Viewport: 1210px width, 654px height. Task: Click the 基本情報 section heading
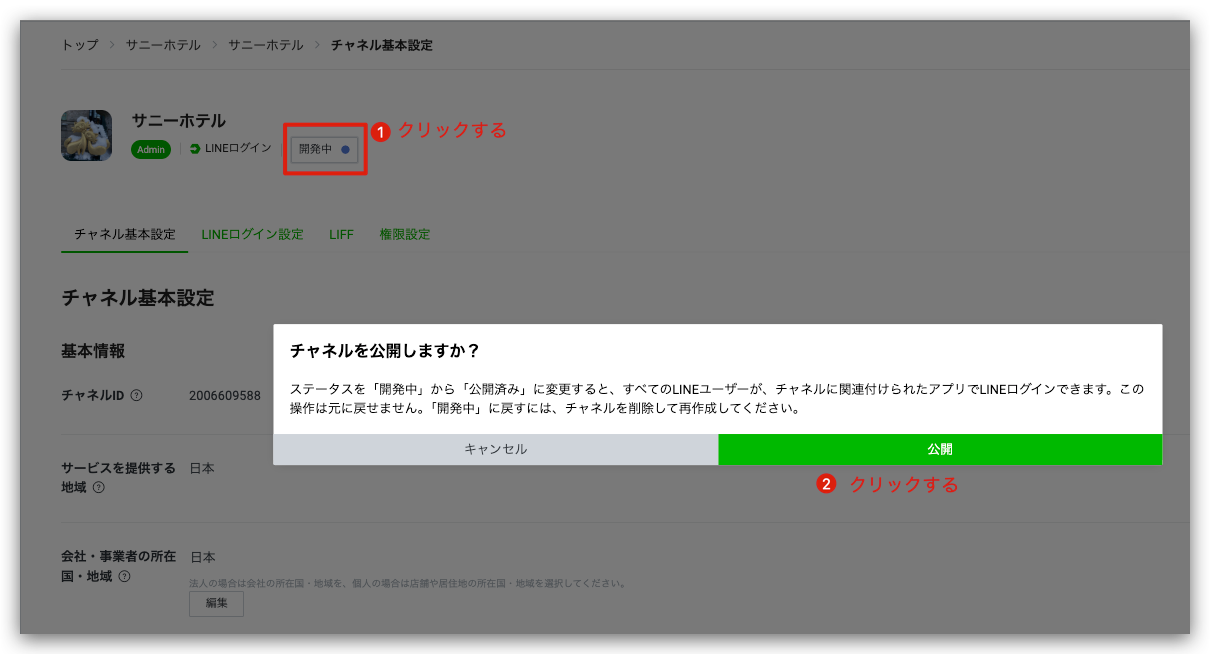(93, 351)
